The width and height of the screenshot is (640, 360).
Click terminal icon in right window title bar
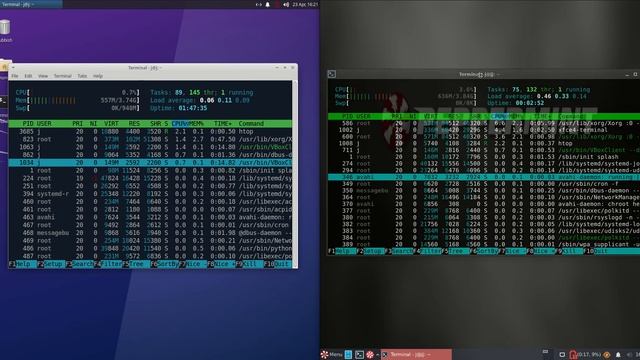(332, 74)
